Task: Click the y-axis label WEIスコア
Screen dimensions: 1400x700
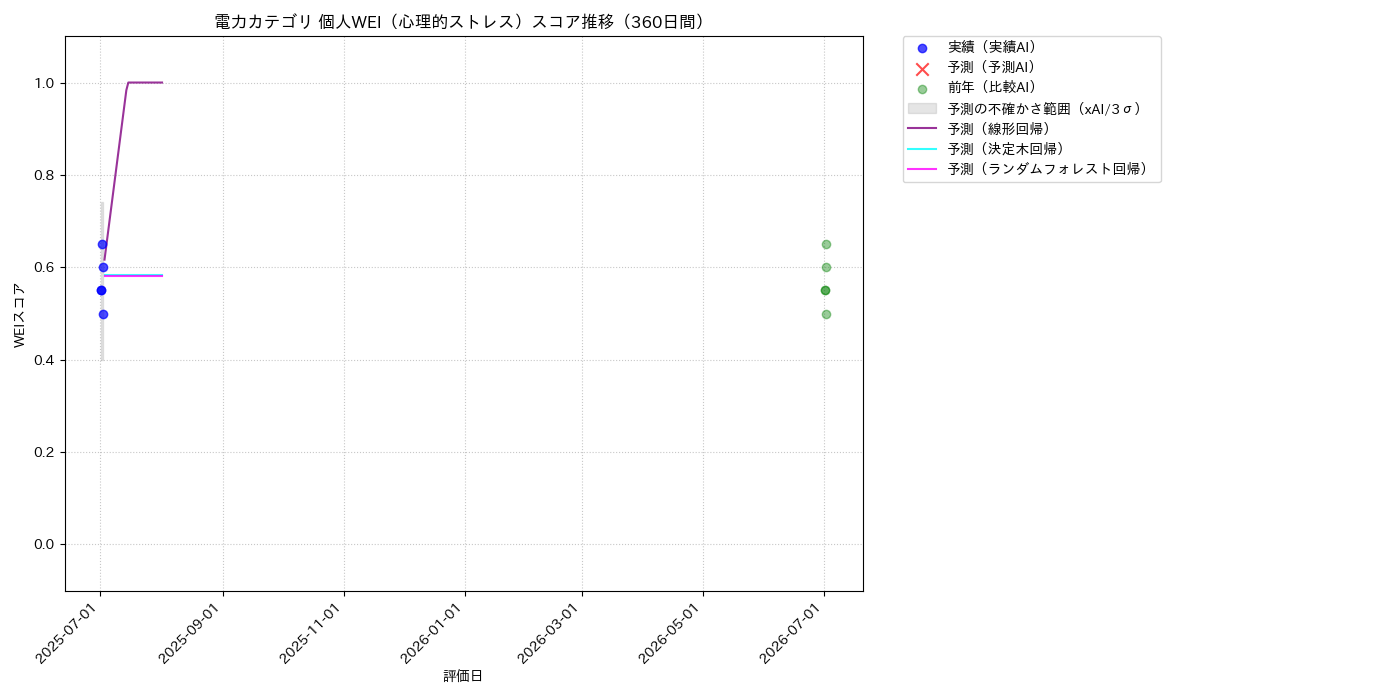Action: 20,314
